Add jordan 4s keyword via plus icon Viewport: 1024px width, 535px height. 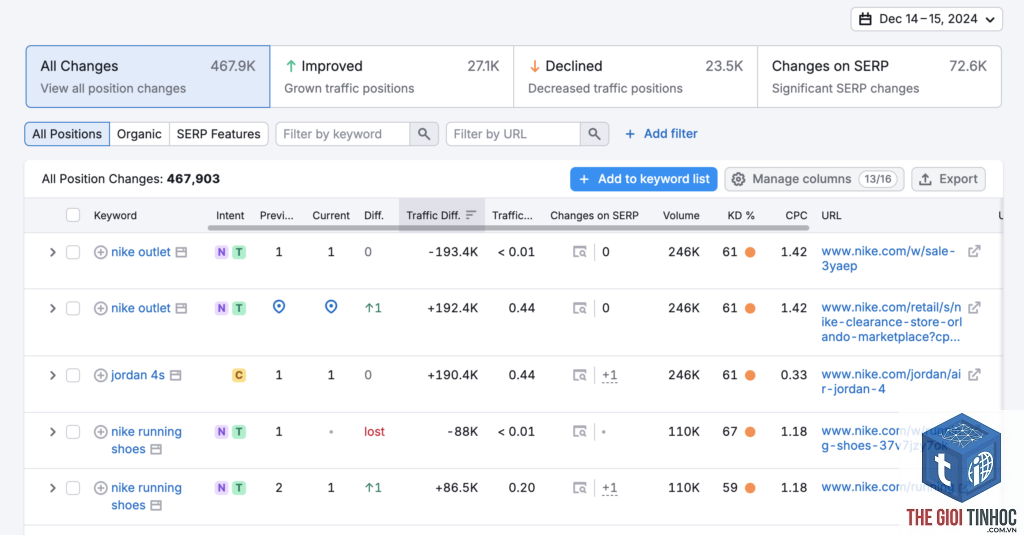coord(101,376)
